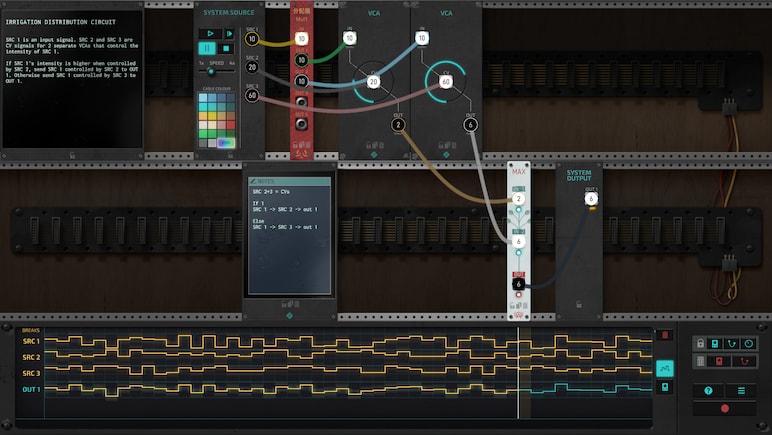Open the NOTES title bar
Screen dimensions: 772x435
290,182
